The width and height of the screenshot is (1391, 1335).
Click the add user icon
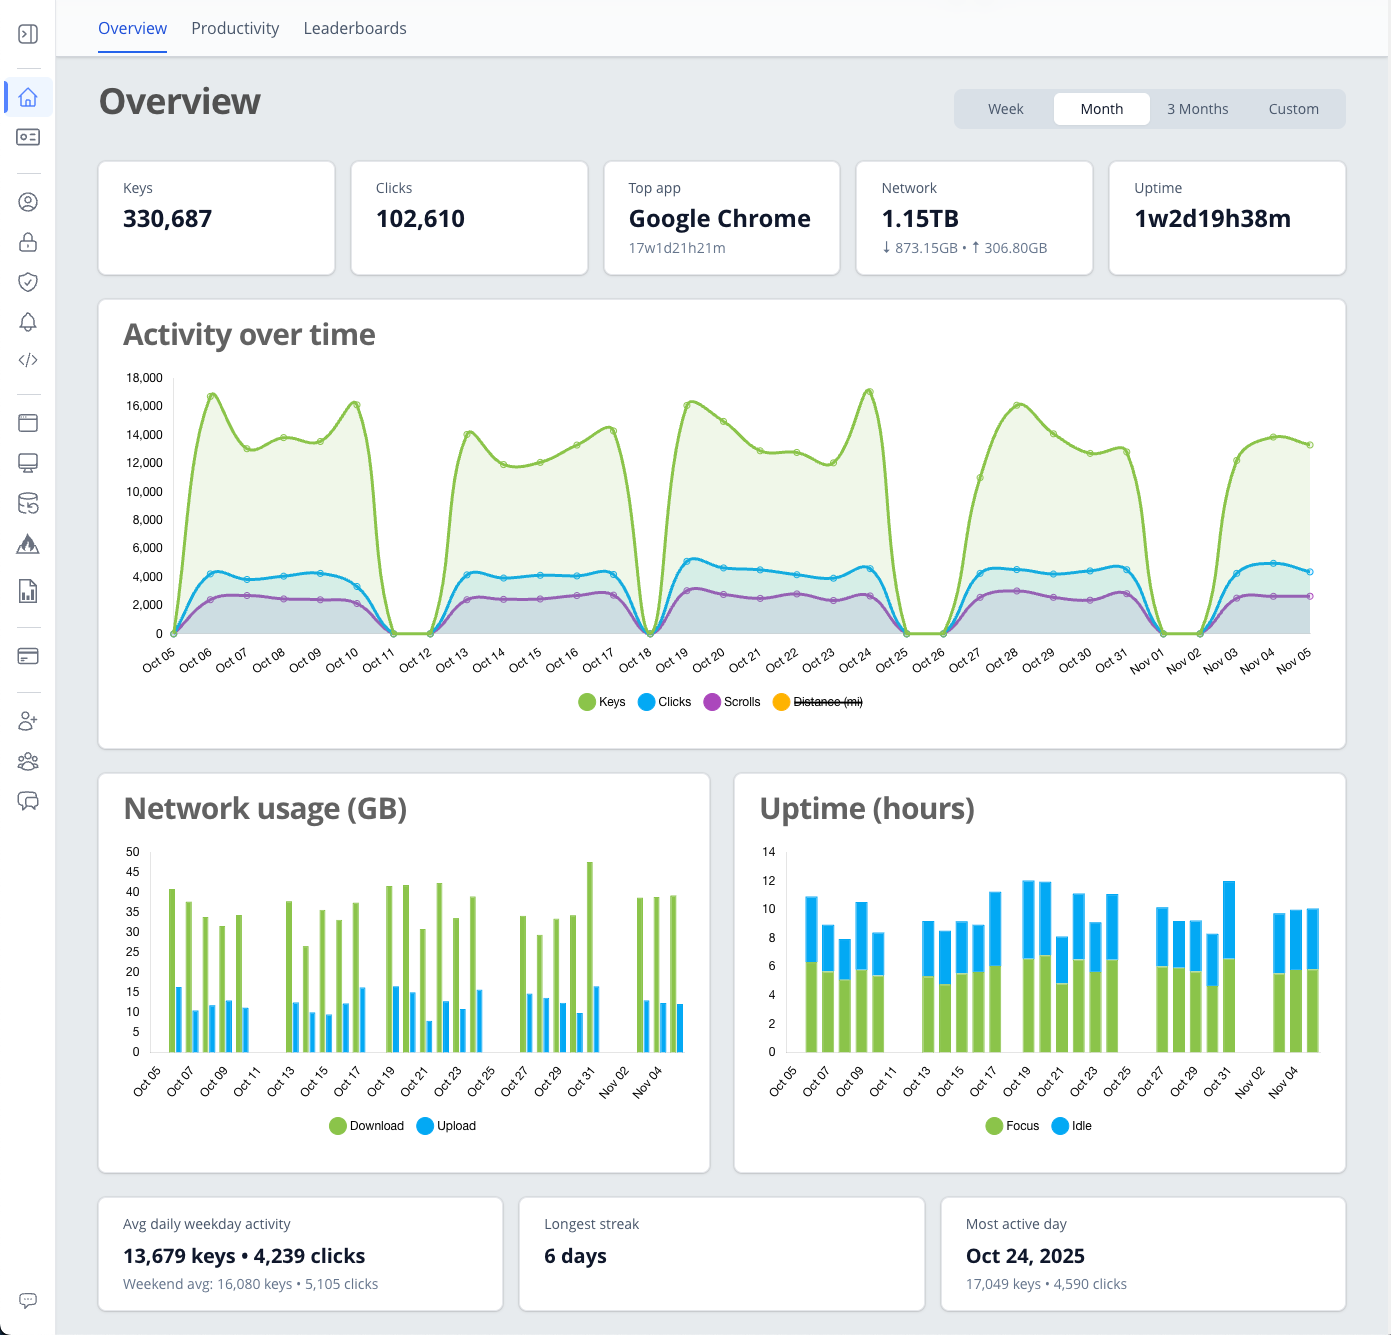tap(28, 720)
